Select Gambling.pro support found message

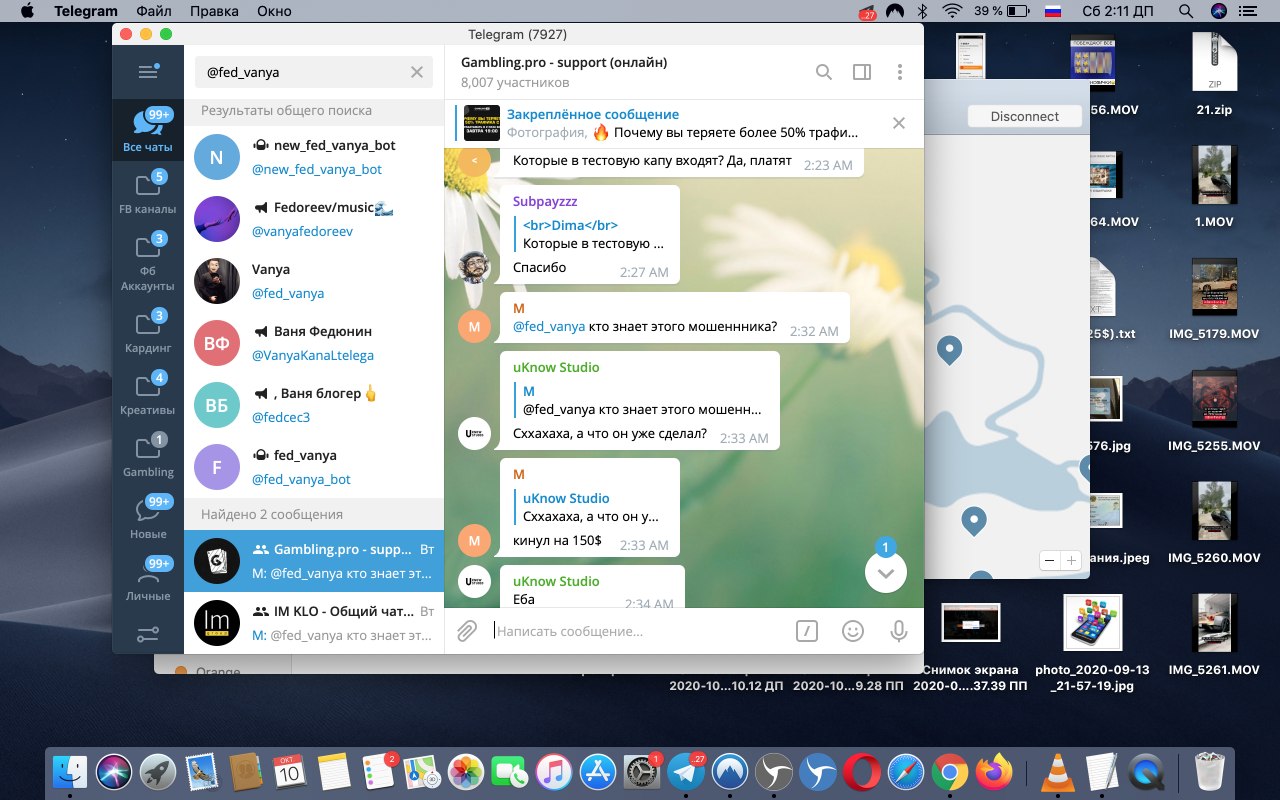pos(314,561)
